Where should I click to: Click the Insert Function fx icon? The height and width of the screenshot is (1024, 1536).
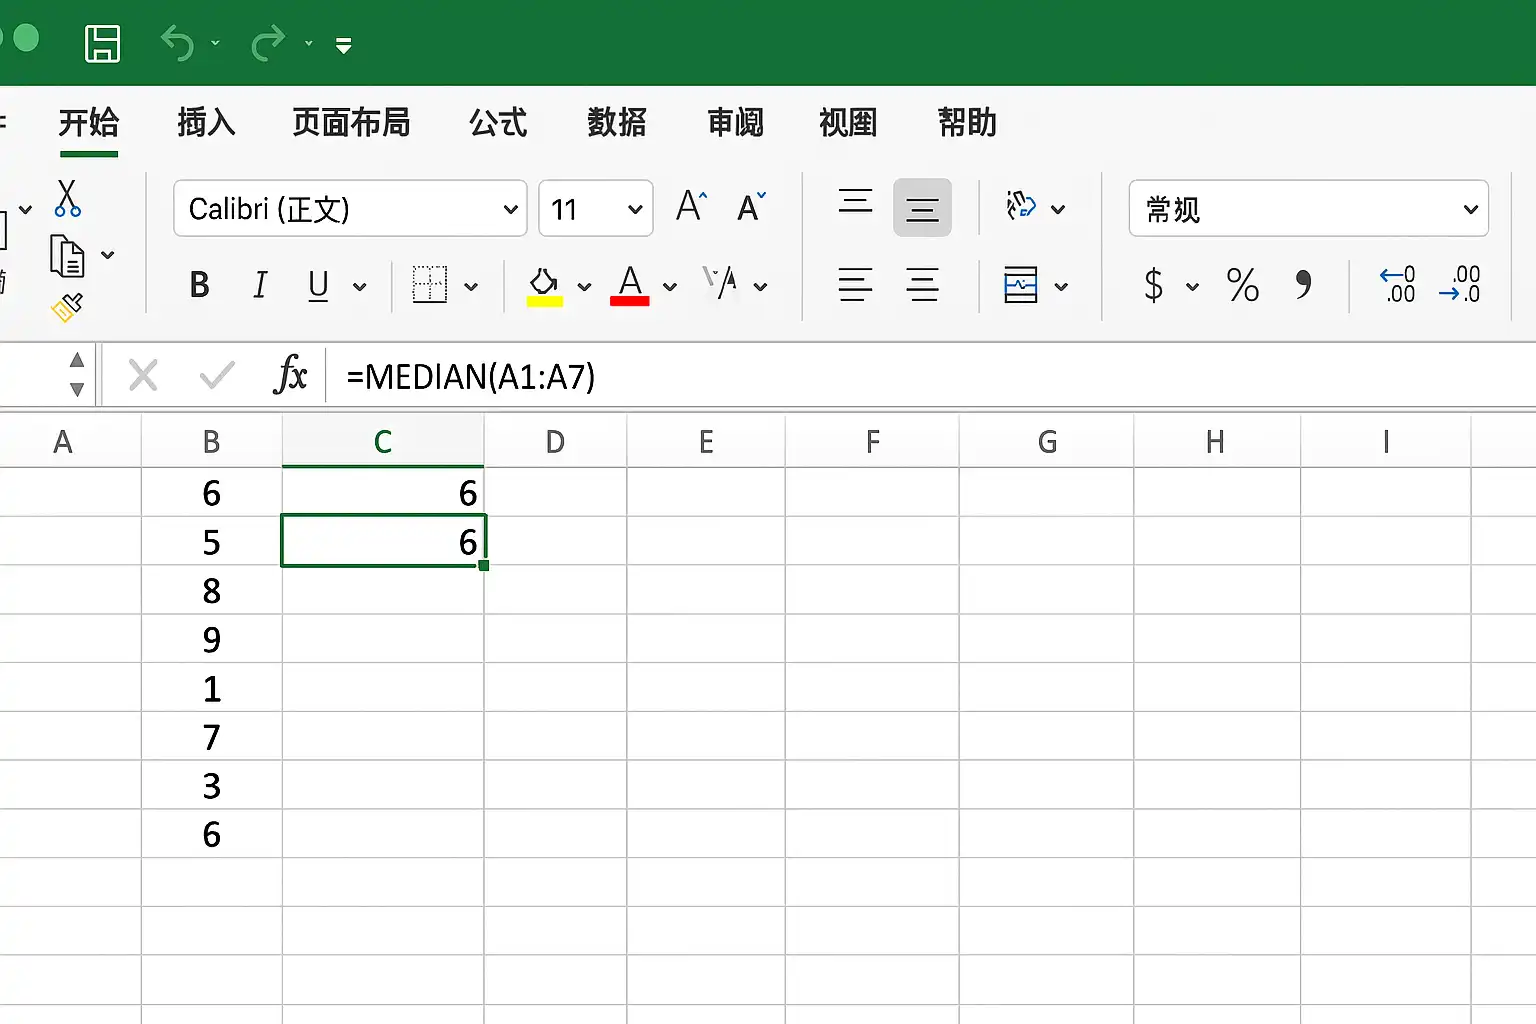tap(290, 375)
